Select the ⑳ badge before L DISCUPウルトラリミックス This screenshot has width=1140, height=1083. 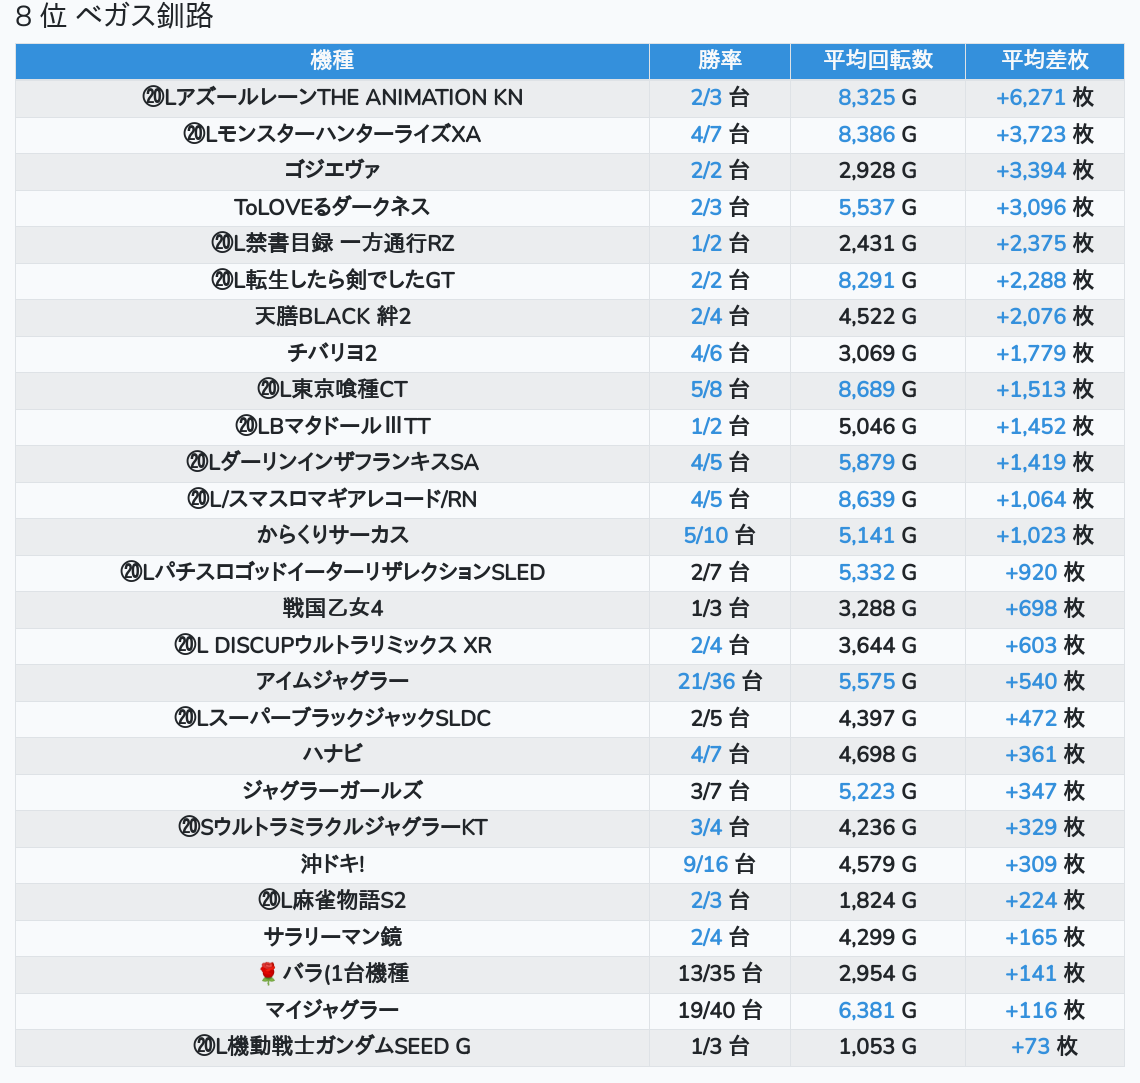pos(185,646)
